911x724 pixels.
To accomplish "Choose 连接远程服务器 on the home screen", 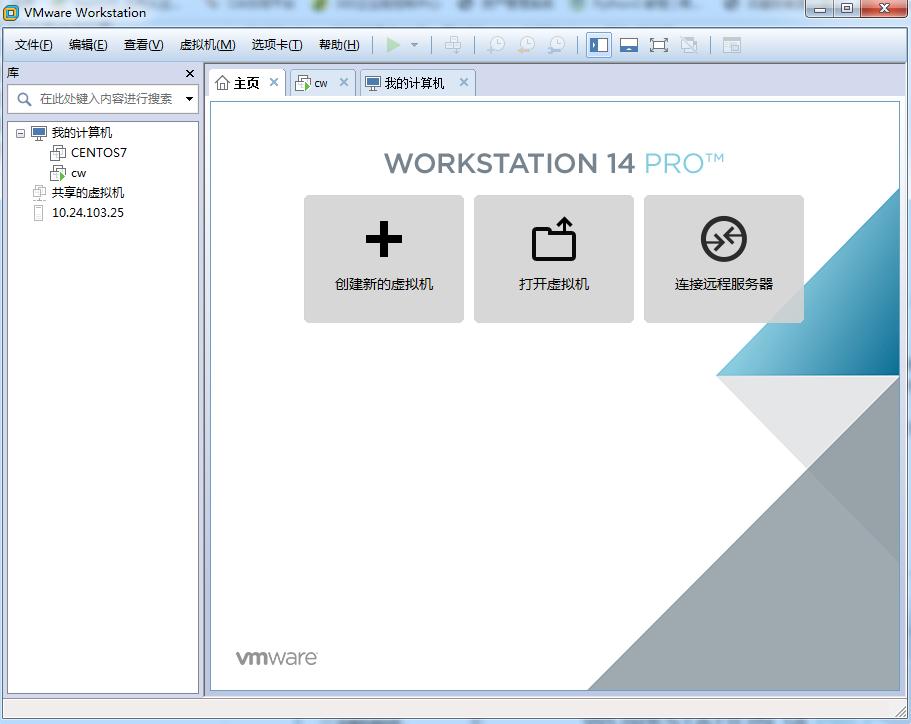I will click(723, 258).
